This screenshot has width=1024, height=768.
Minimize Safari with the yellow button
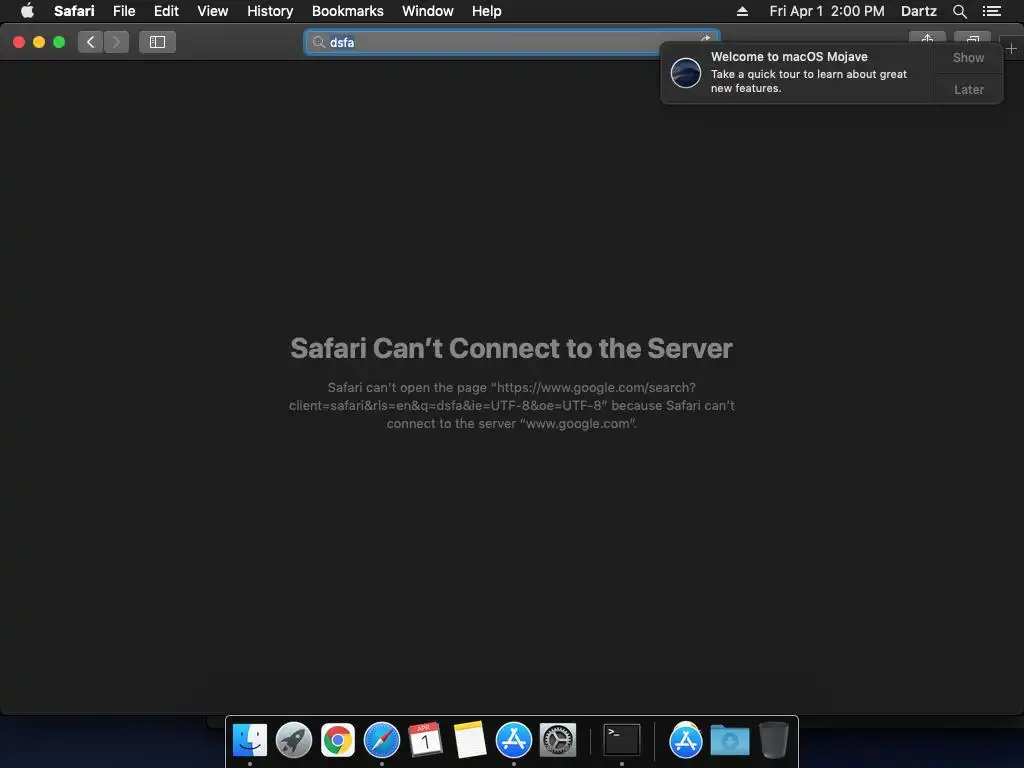pos(39,42)
